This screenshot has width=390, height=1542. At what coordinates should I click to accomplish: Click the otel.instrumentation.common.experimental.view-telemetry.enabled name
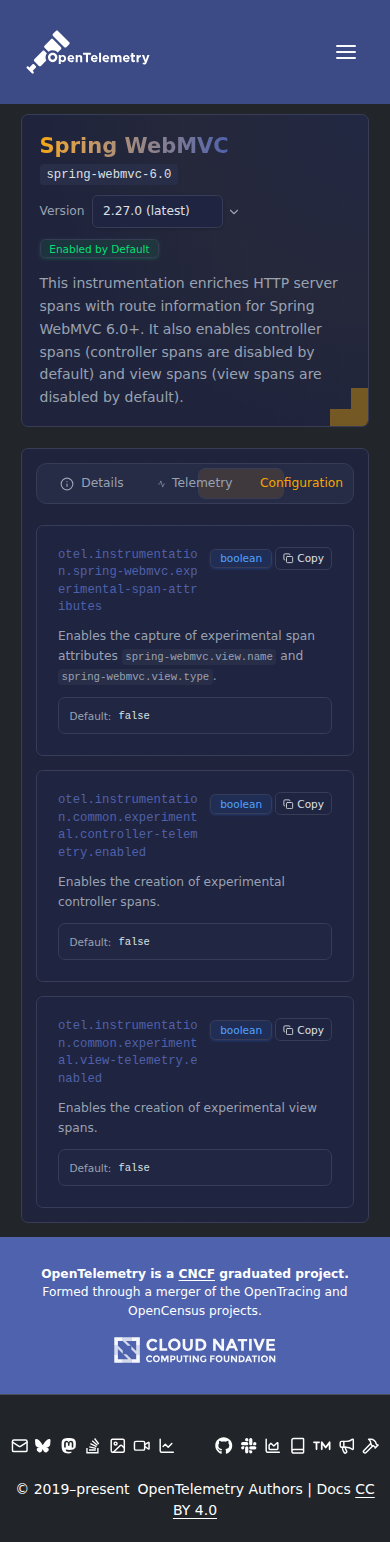pos(128,1052)
